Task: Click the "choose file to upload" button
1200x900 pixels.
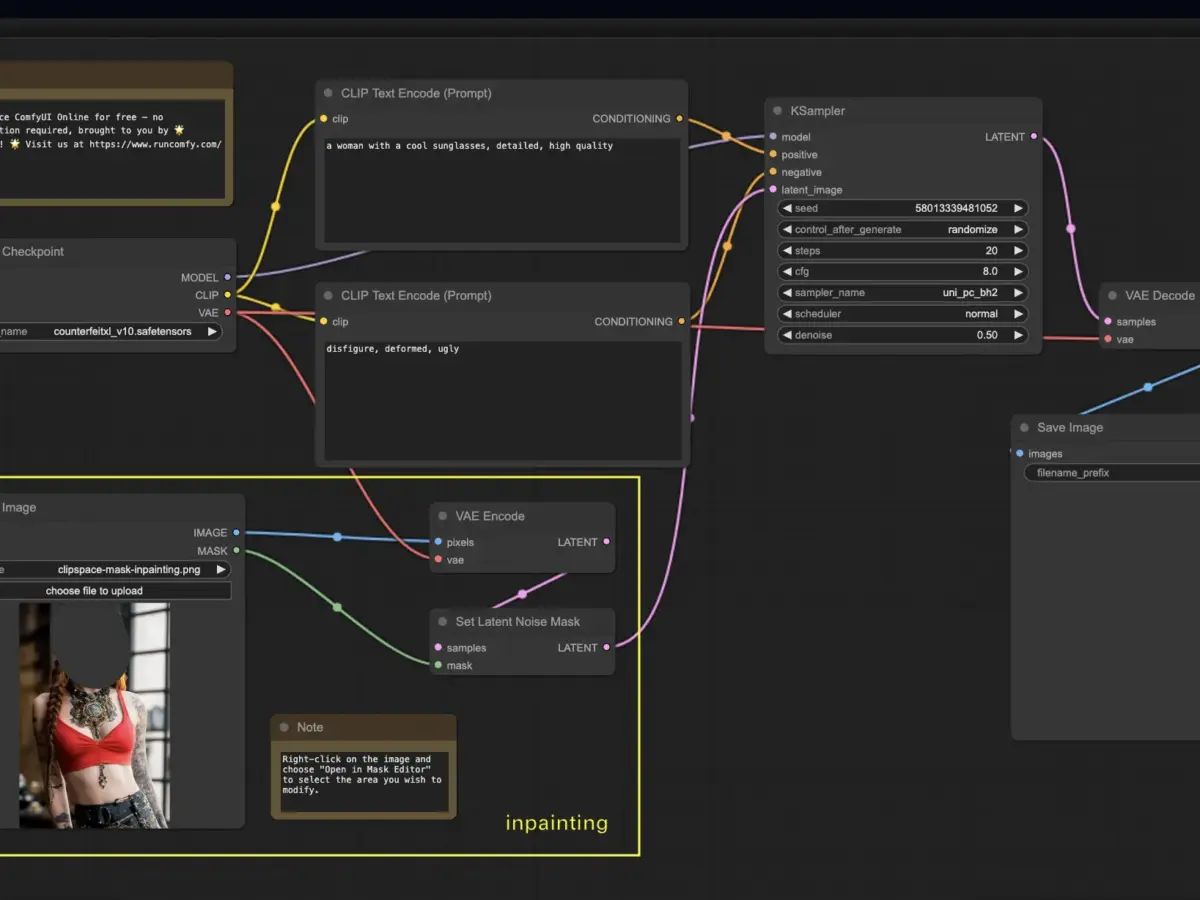Action: tap(94, 591)
